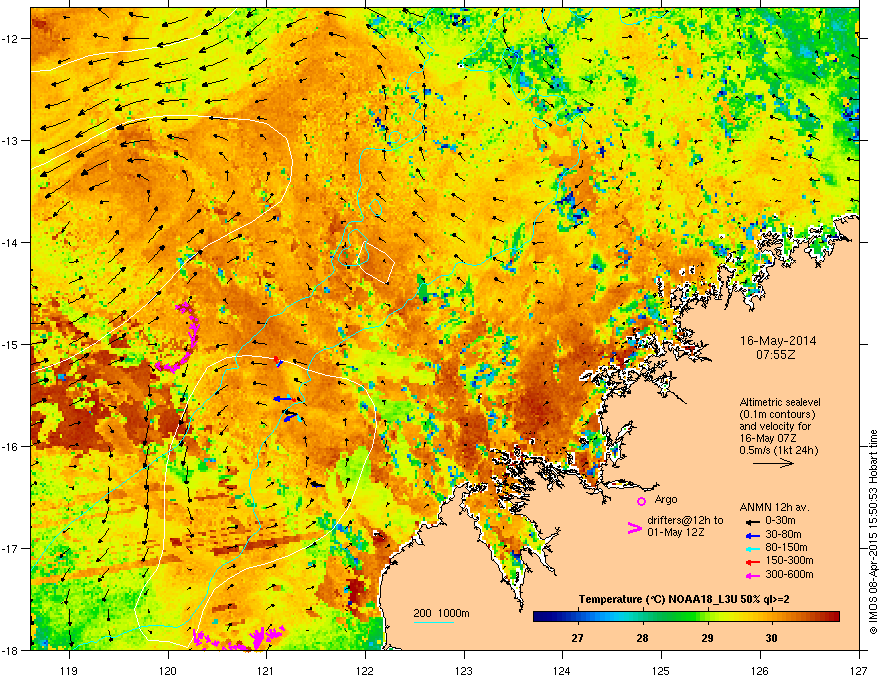The width and height of the screenshot is (880, 680).
Task: Click the latitude axis label -12
Action: click(10, 38)
